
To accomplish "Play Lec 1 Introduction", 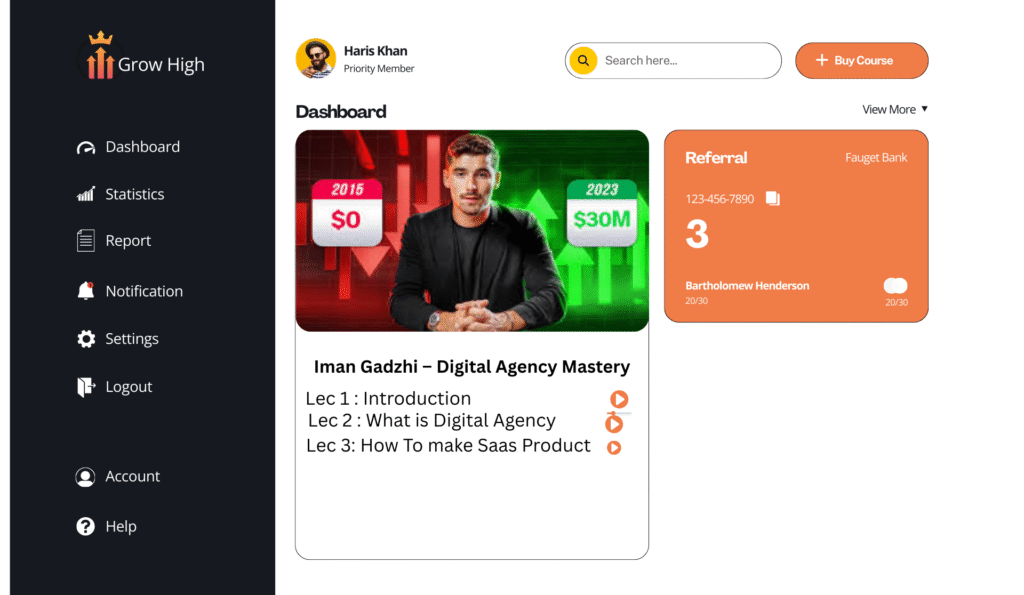I will point(619,398).
